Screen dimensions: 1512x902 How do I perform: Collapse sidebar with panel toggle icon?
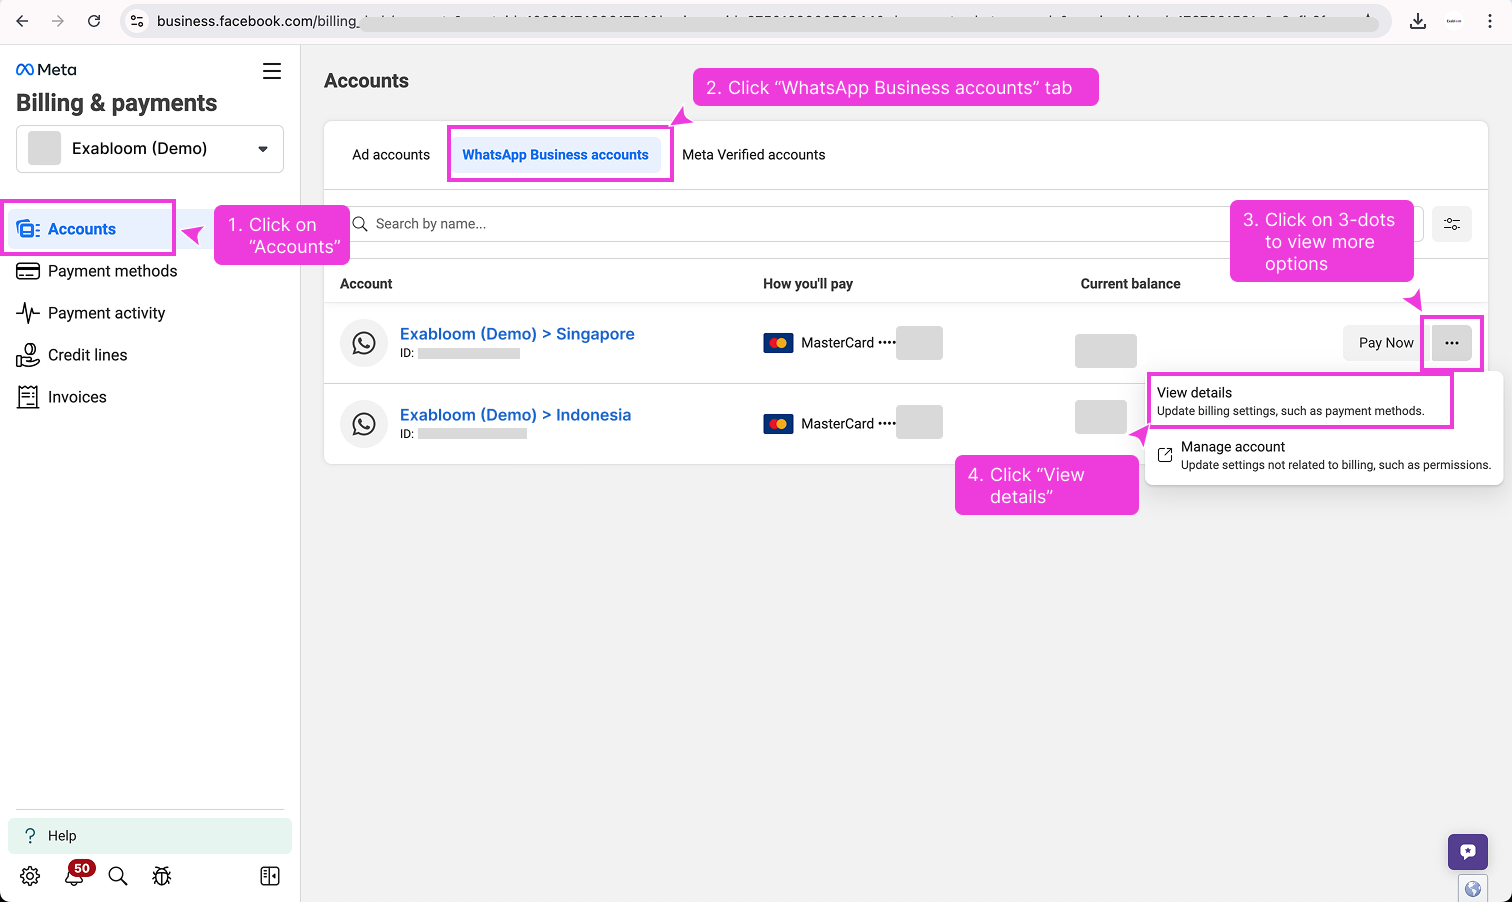pyautogui.click(x=270, y=876)
